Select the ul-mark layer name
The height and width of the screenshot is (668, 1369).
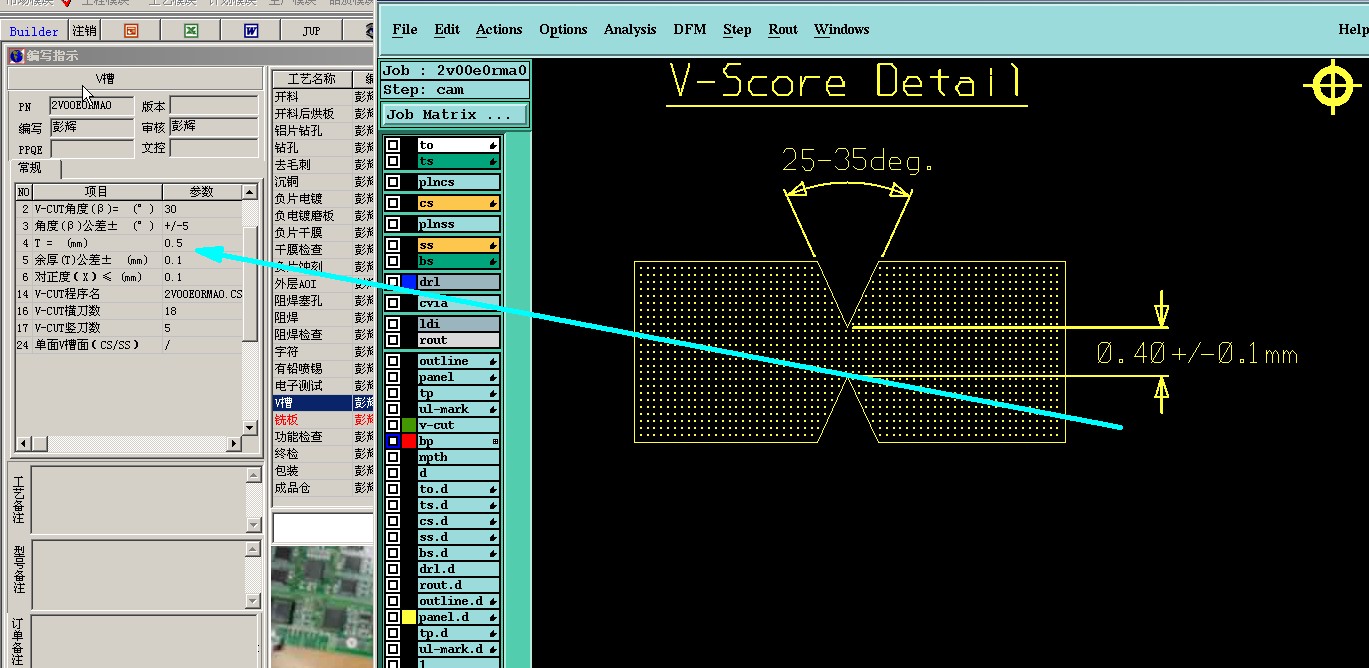(458, 409)
